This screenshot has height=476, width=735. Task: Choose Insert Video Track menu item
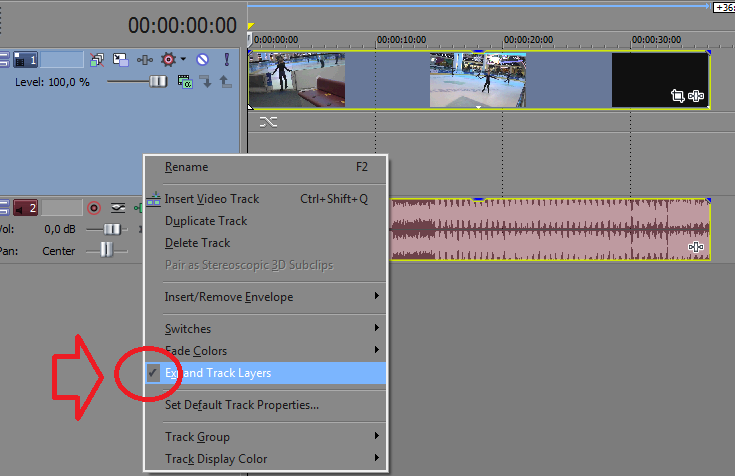tap(266, 199)
